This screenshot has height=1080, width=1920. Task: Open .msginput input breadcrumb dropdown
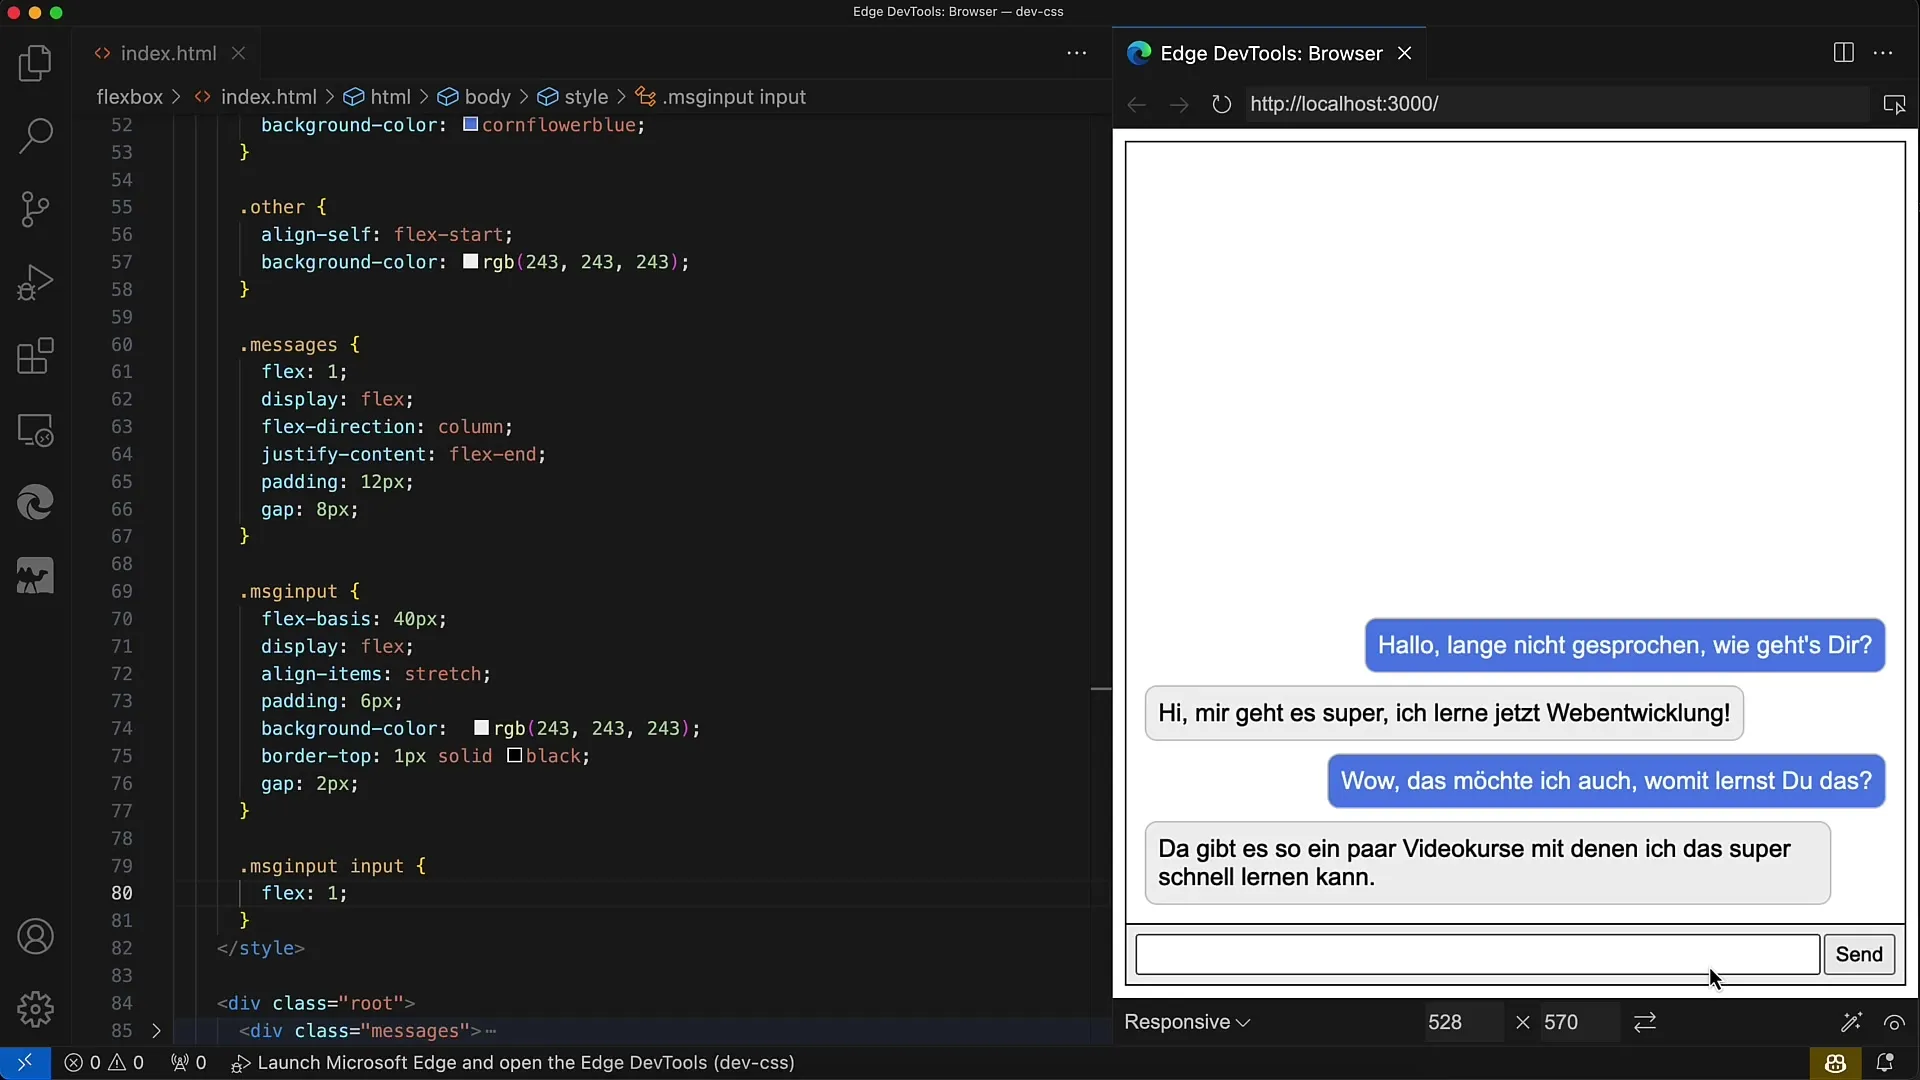(721, 97)
